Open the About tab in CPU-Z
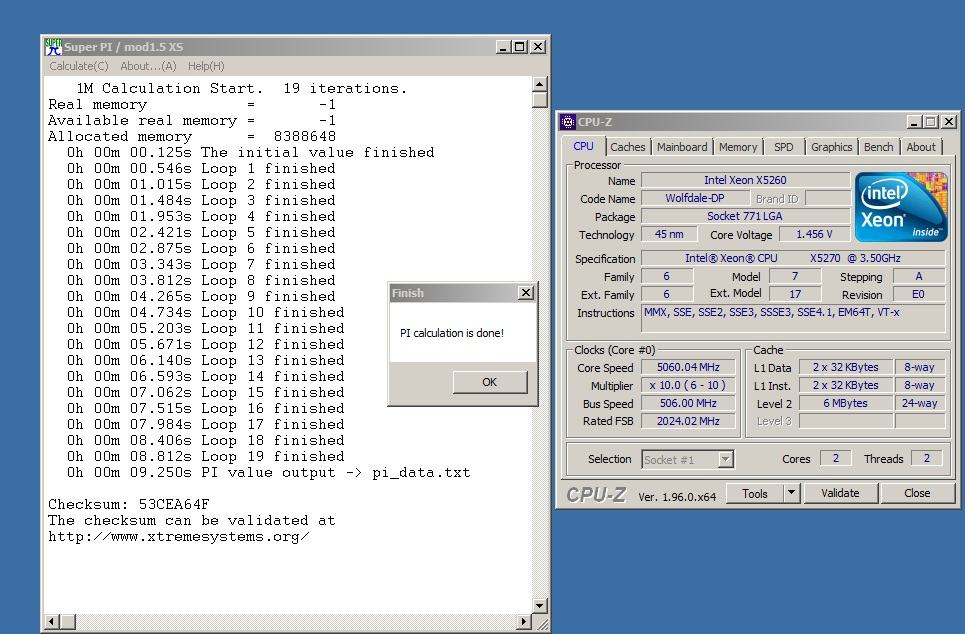Image resolution: width=965 pixels, height=634 pixels. click(x=921, y=147)
